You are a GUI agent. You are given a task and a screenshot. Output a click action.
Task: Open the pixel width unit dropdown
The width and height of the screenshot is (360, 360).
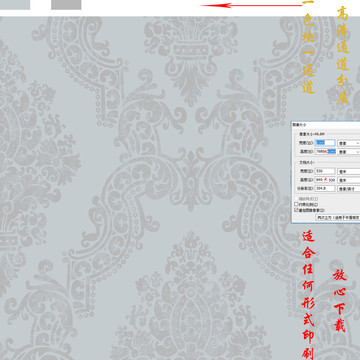349,143
